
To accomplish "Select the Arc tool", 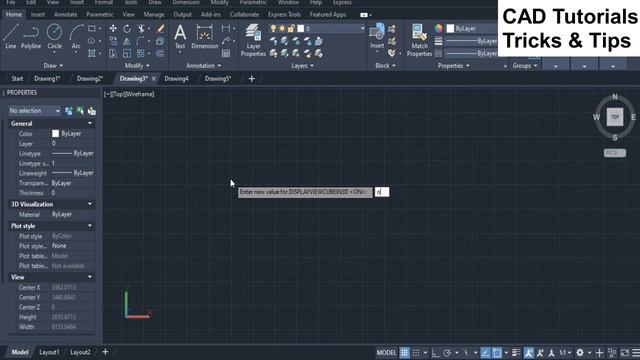I will click(x=76, y=36).
